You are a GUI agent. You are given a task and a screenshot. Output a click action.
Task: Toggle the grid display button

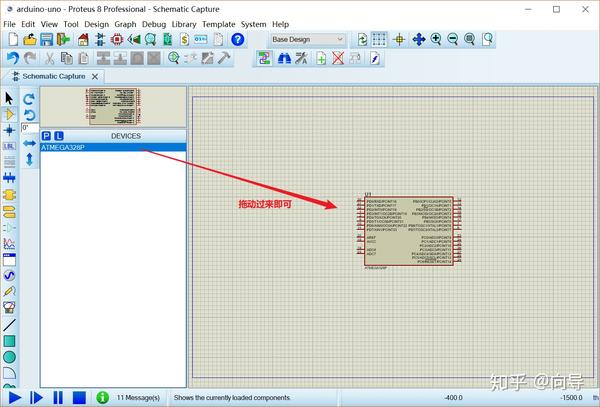[379, 39]
